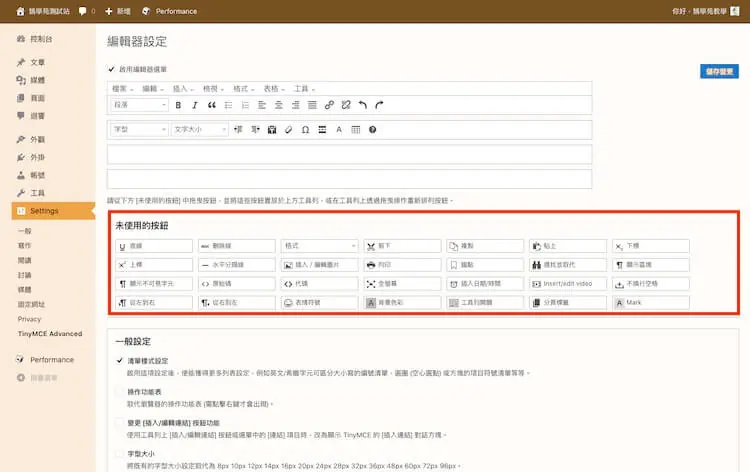Open Privacy in the Settings submenu

pos(30,319)
